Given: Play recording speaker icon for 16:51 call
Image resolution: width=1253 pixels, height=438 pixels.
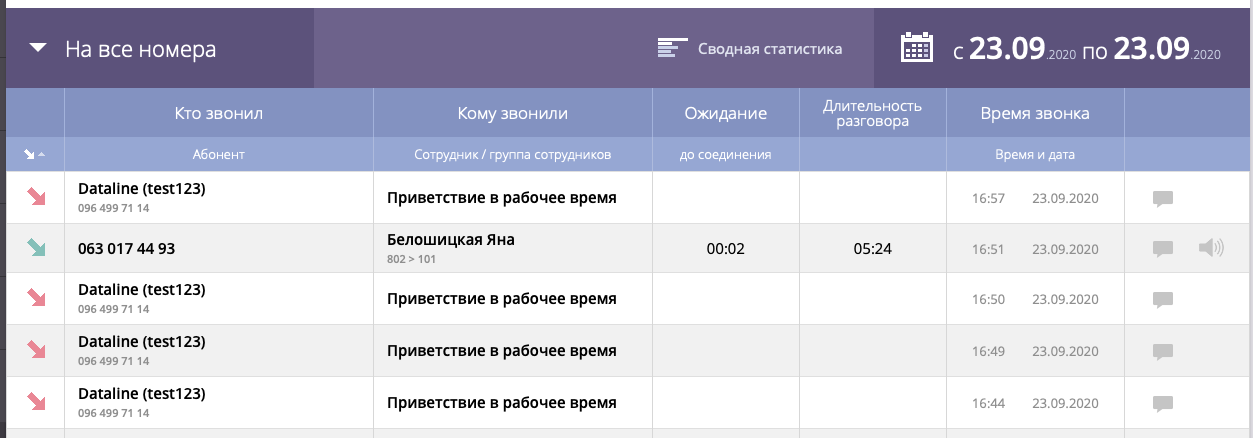Looking at the screenshot, I should pos(1210,248).
